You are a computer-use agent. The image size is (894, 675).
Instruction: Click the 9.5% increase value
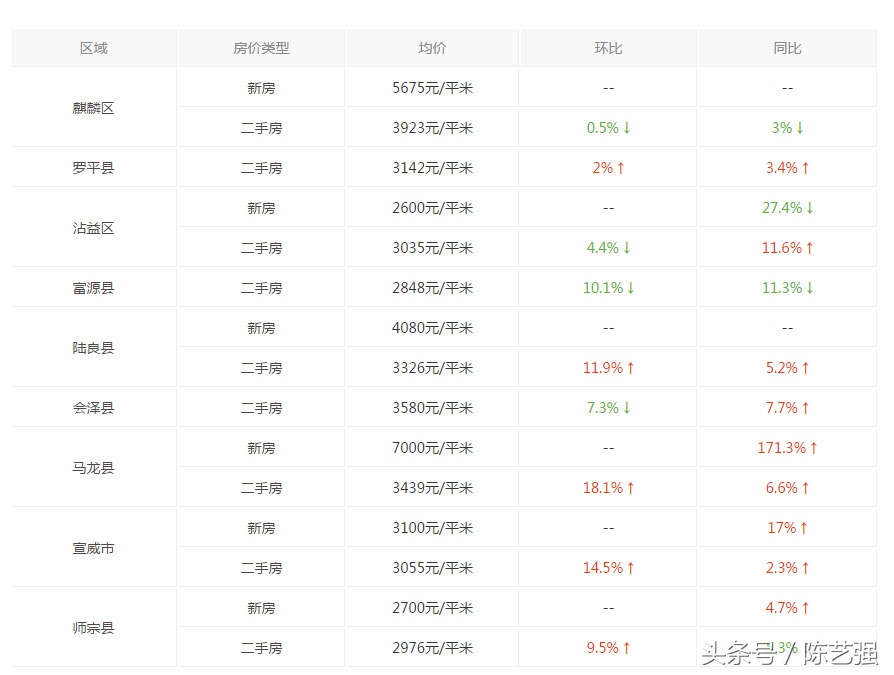608,648
